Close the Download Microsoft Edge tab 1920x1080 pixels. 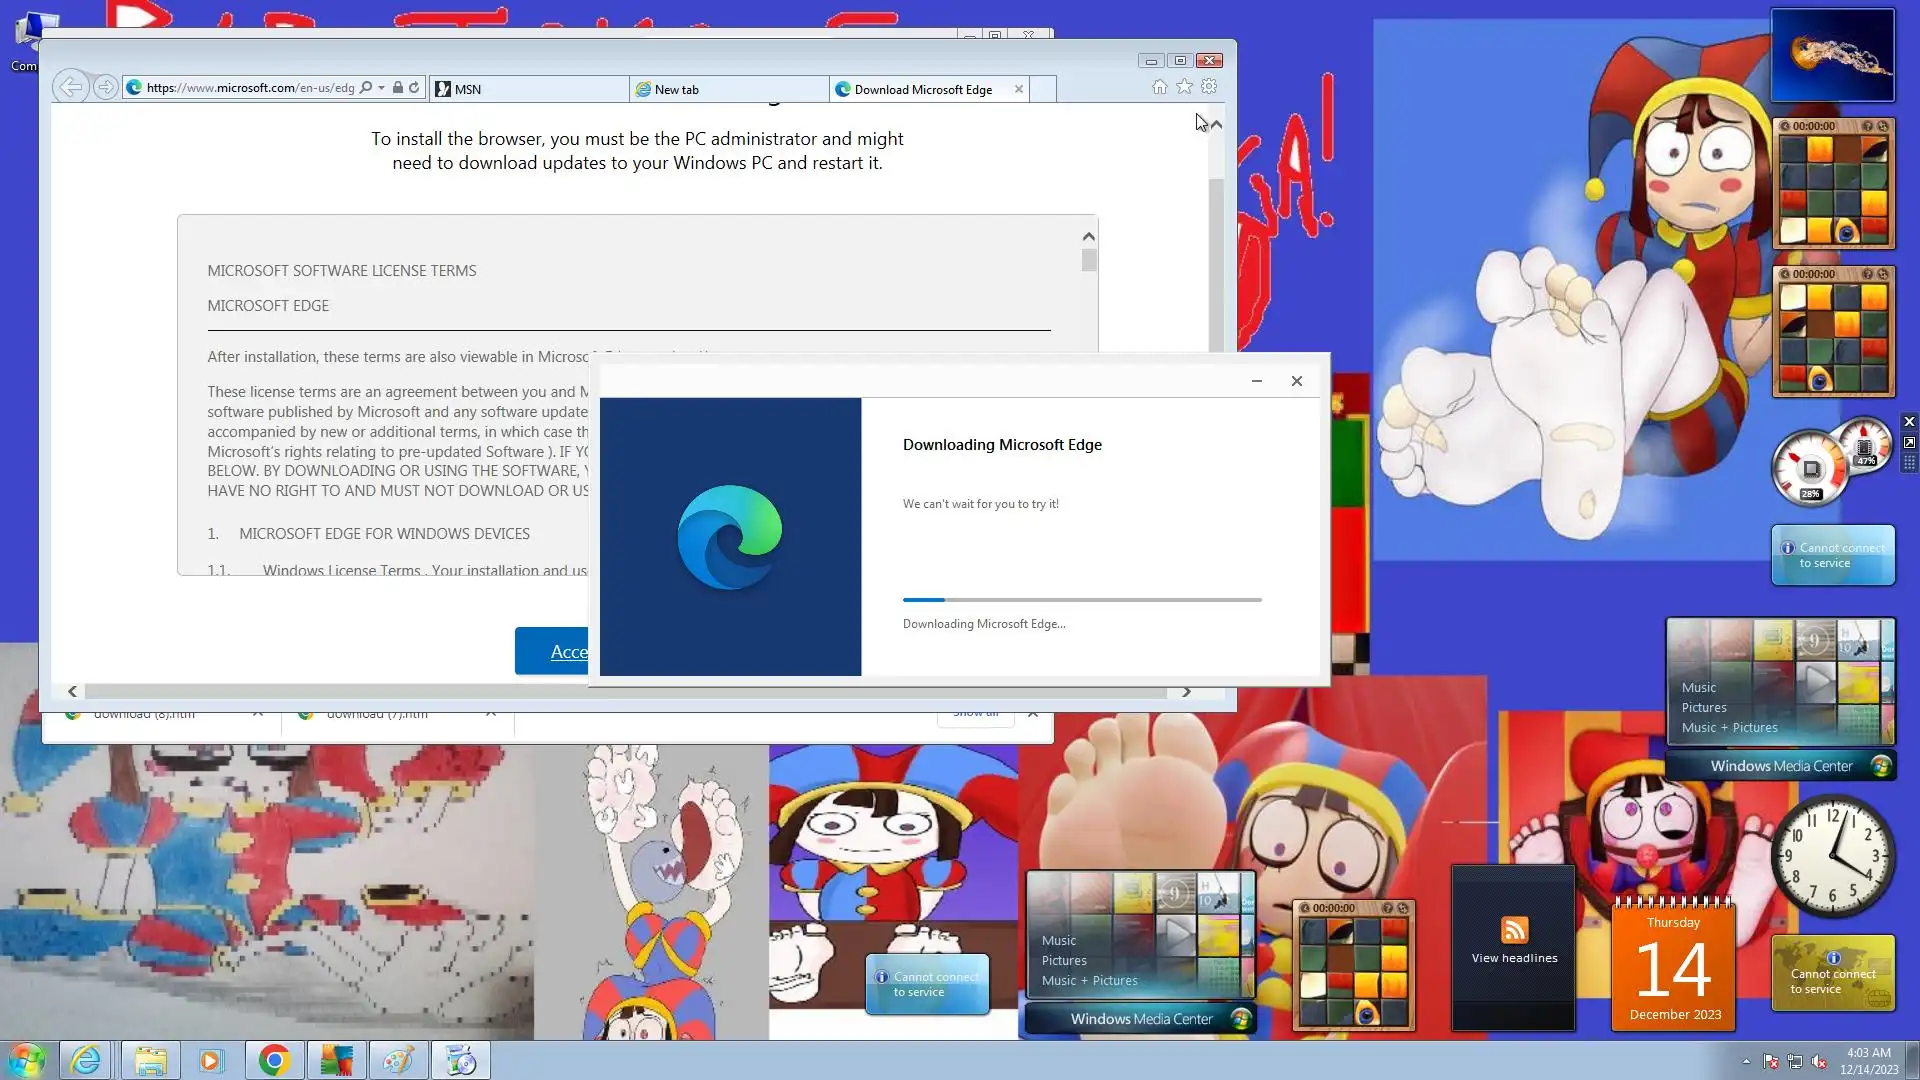[1019, 89]
